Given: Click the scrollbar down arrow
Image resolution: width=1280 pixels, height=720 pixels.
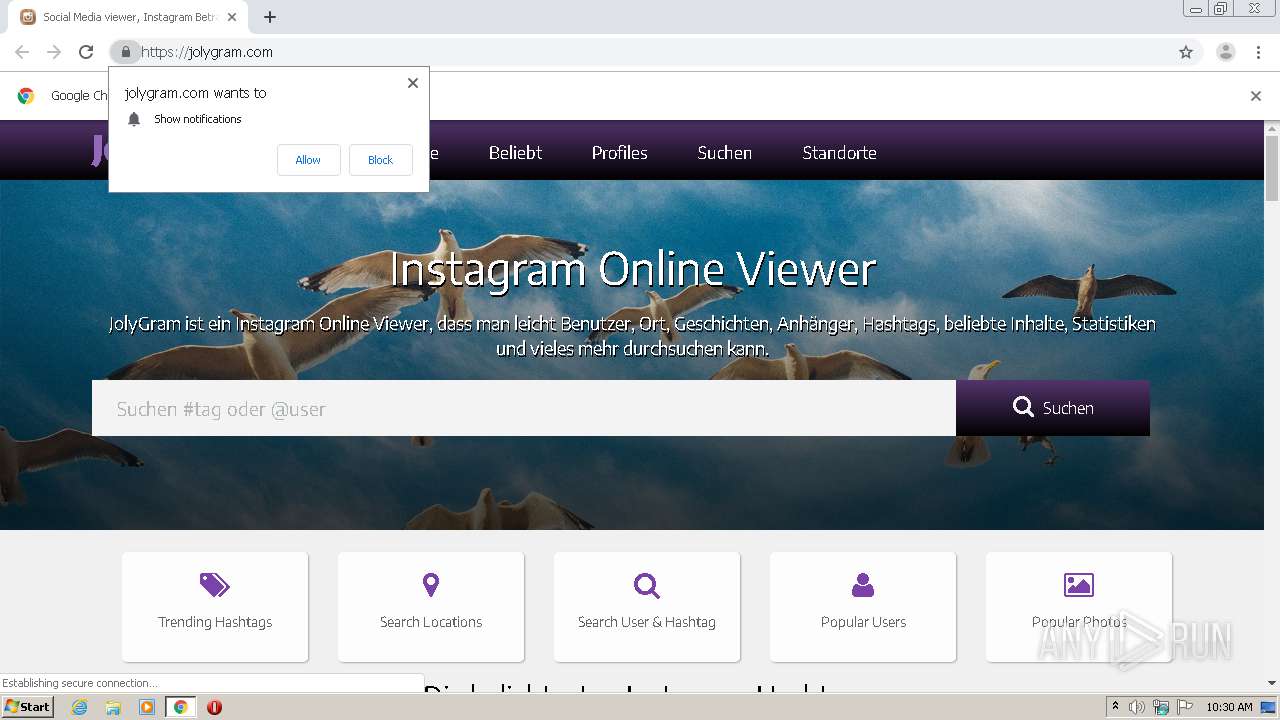Looking at the screenshot, I should coord(1272,684).
